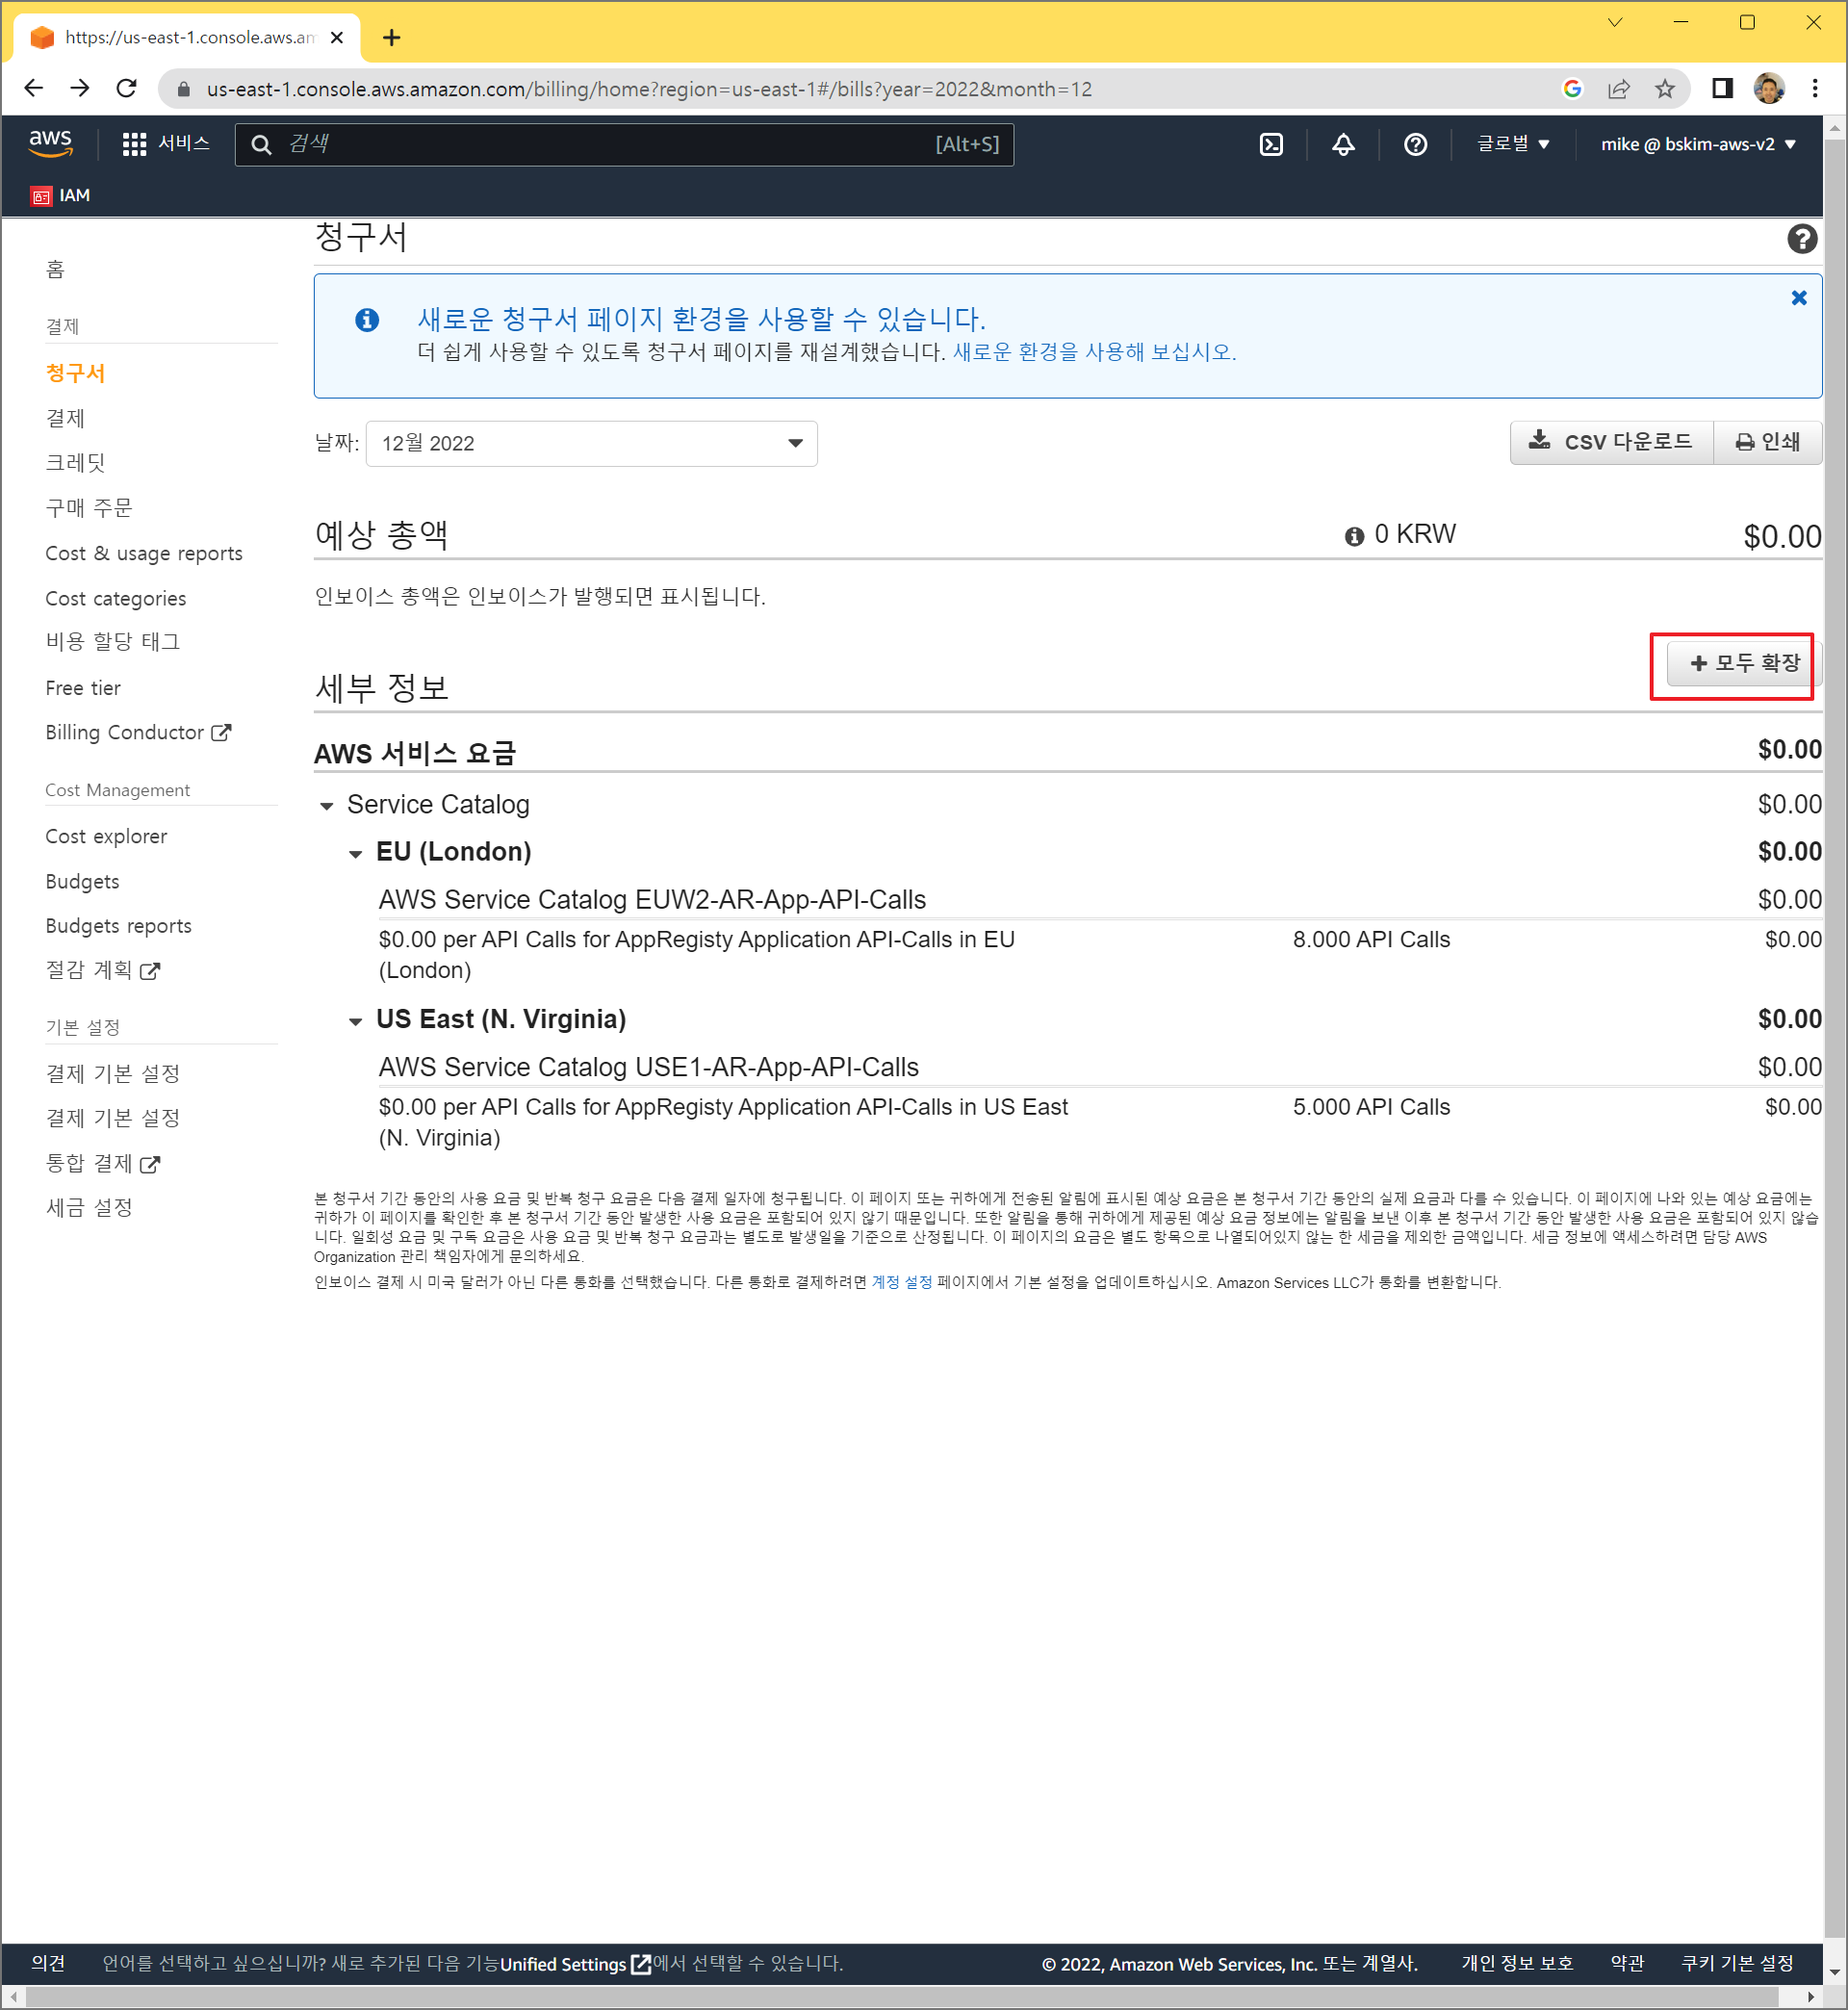The width and height of the screenshot is (1848, 2010).
Task: Click the 계정 설정 link in footer note
Action: (901, 1282)
